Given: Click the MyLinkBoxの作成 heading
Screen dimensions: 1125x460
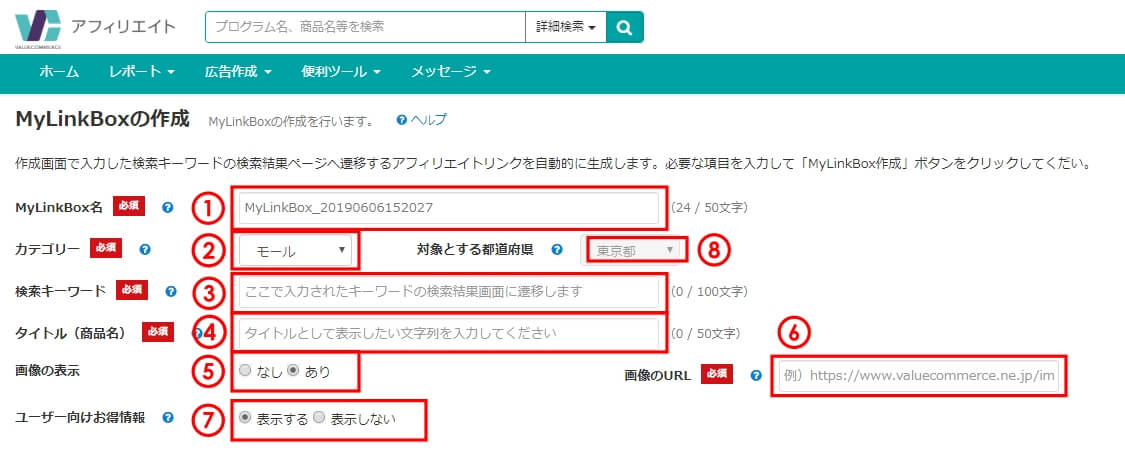Looking at the screenshot, I should coord(102,119).
